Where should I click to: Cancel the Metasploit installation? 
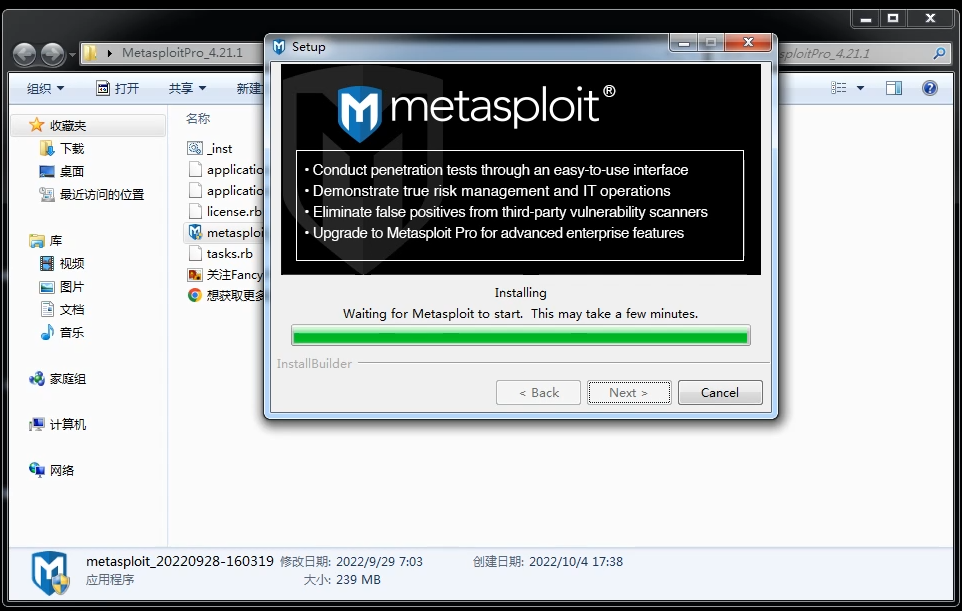click(720, 393)
